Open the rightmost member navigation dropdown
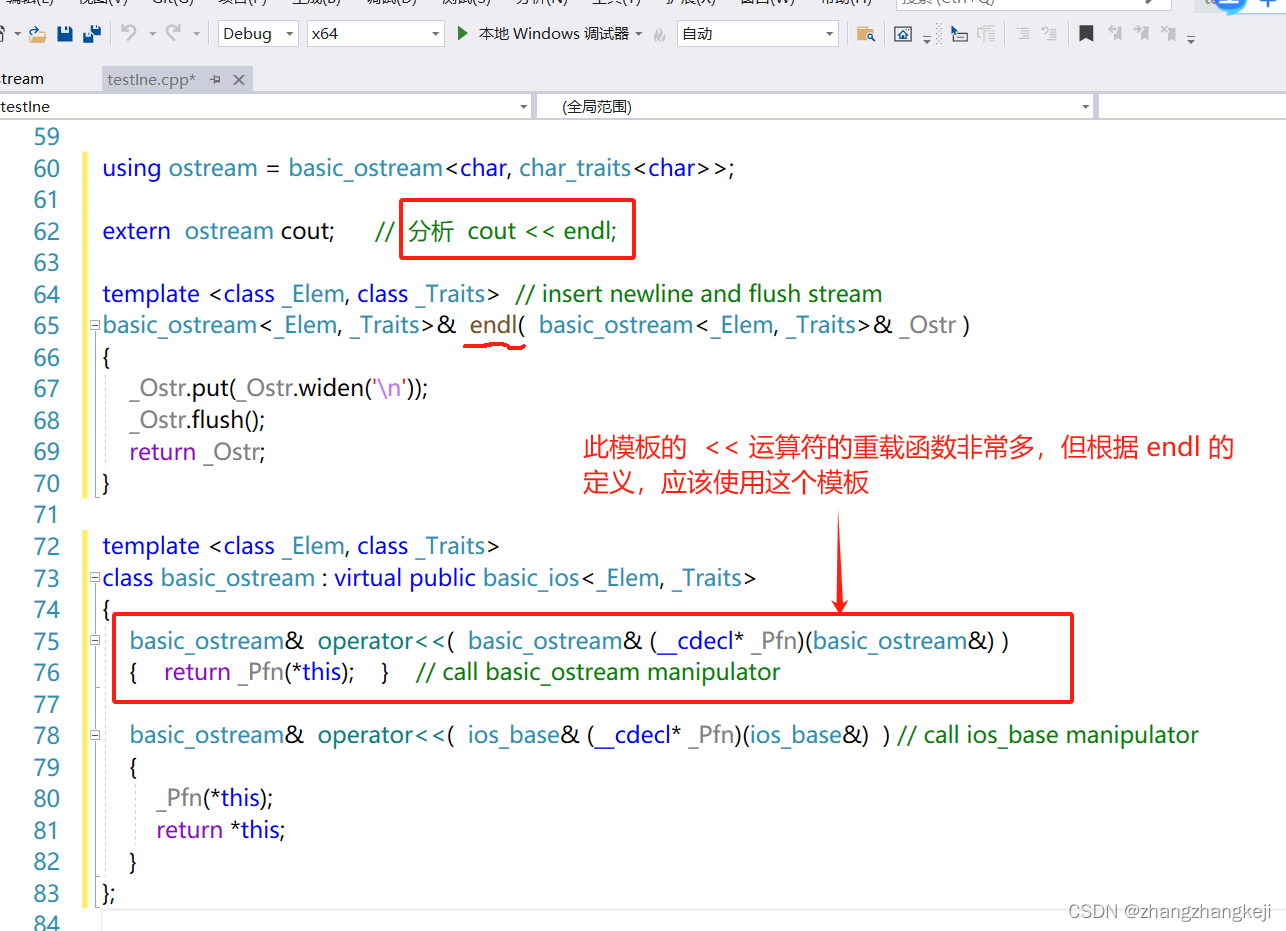 [1192, 107]
